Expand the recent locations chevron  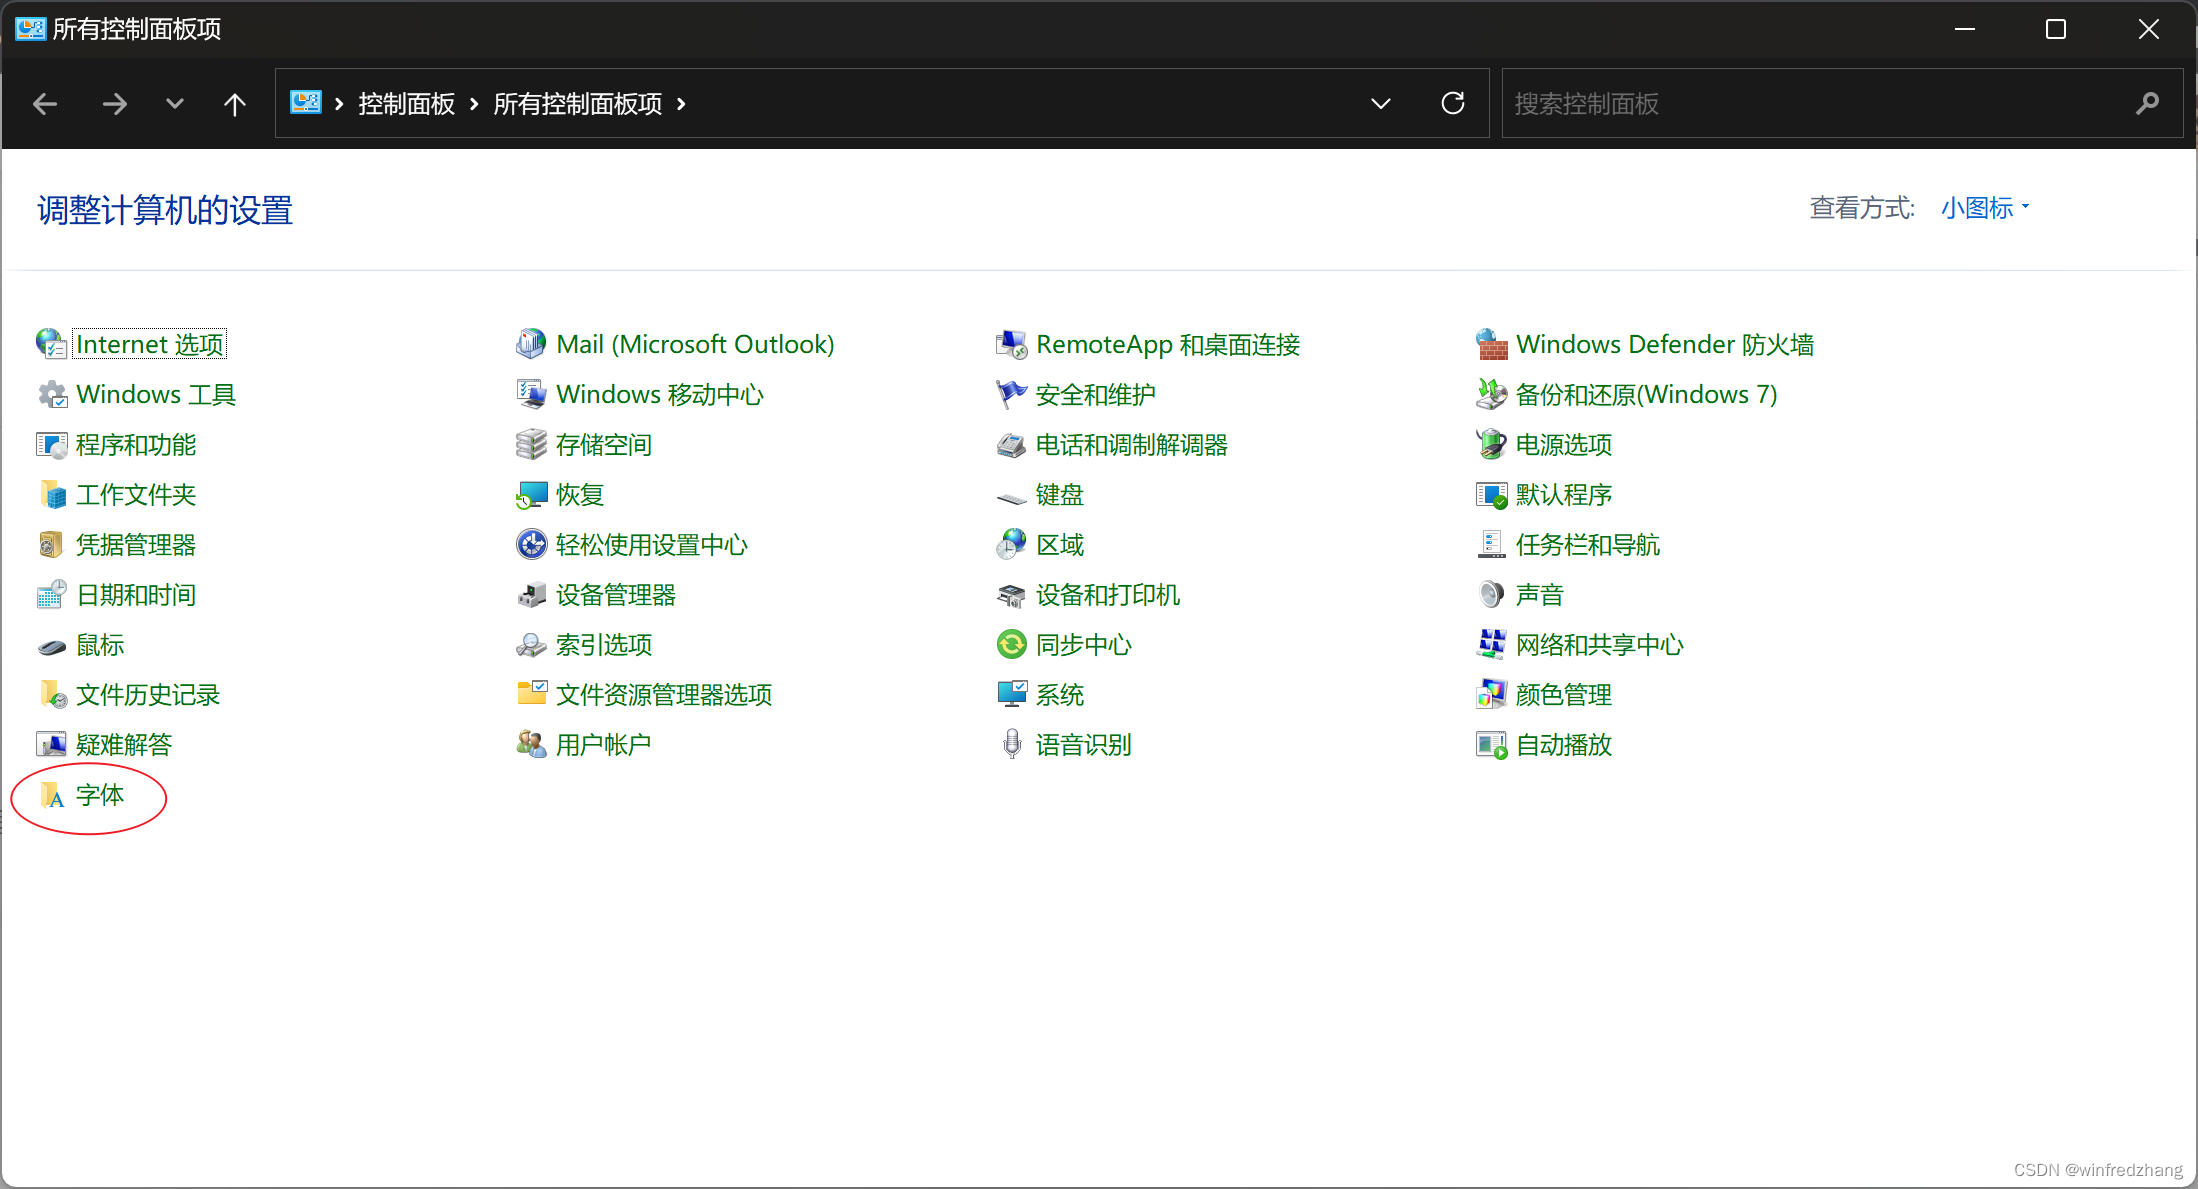[x=174, y=103]
